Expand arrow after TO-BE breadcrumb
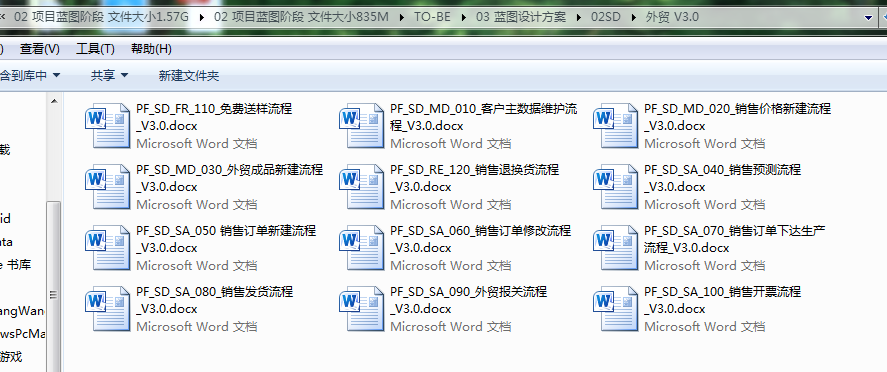 (x=464, y=18)
